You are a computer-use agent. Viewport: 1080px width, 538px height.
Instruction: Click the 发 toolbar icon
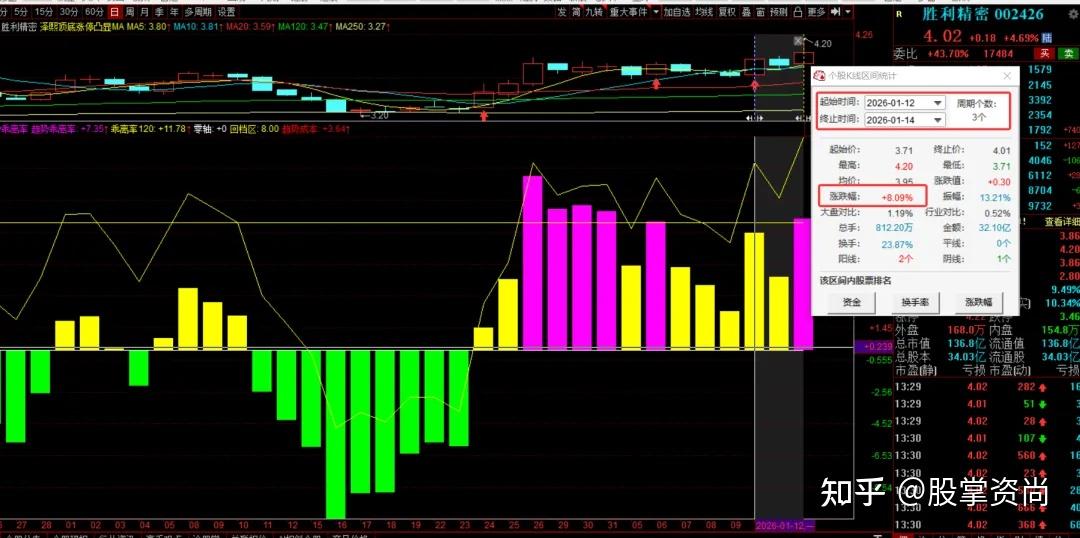tap(561, 12)
